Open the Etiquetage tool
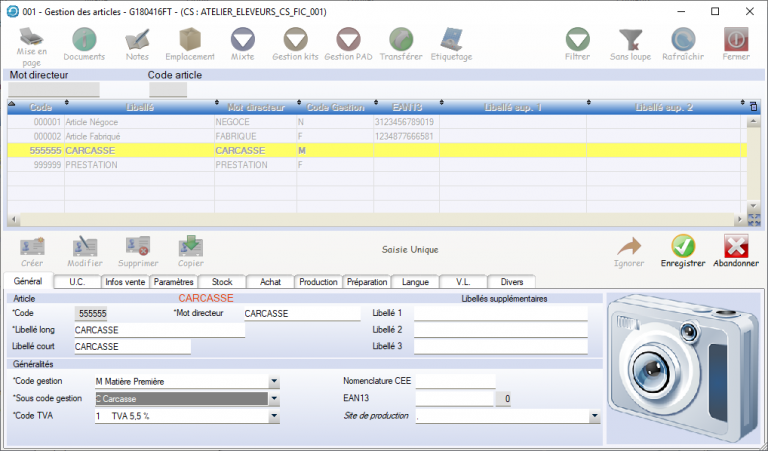 click(x=451, y=39)
